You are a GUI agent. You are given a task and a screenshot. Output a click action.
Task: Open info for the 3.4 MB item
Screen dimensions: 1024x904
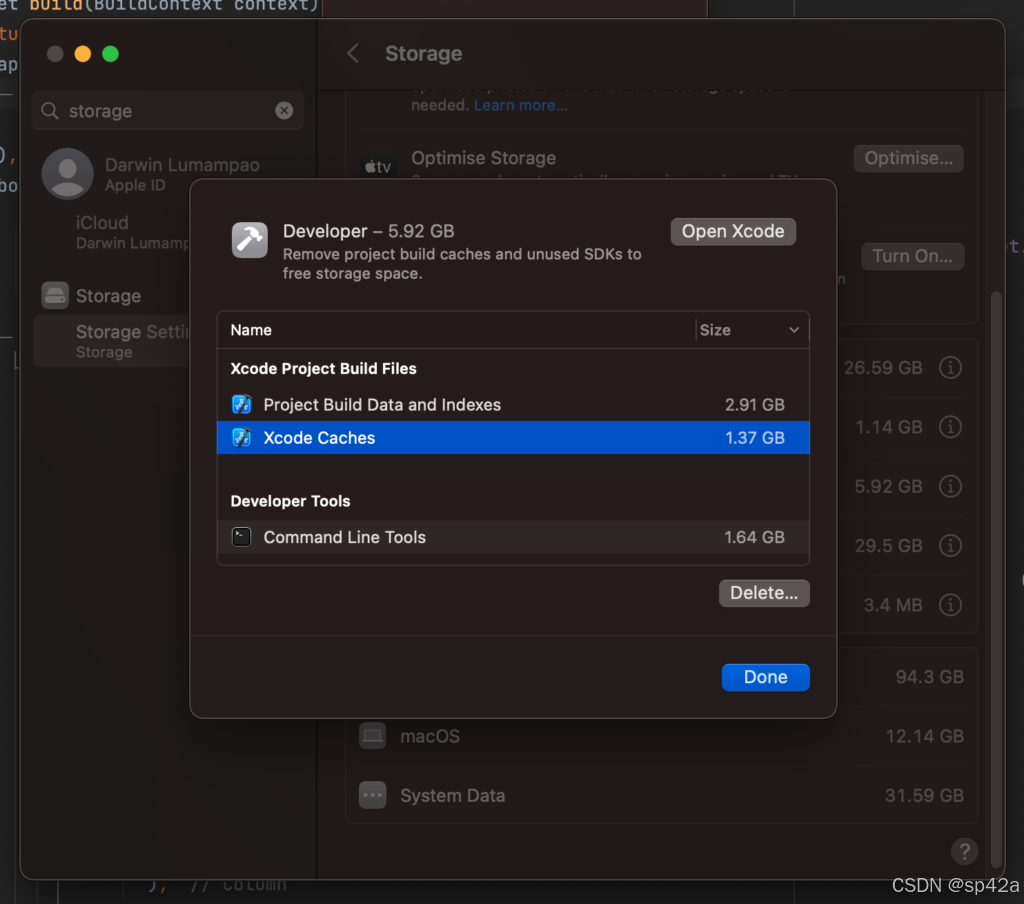pos(950,604)
